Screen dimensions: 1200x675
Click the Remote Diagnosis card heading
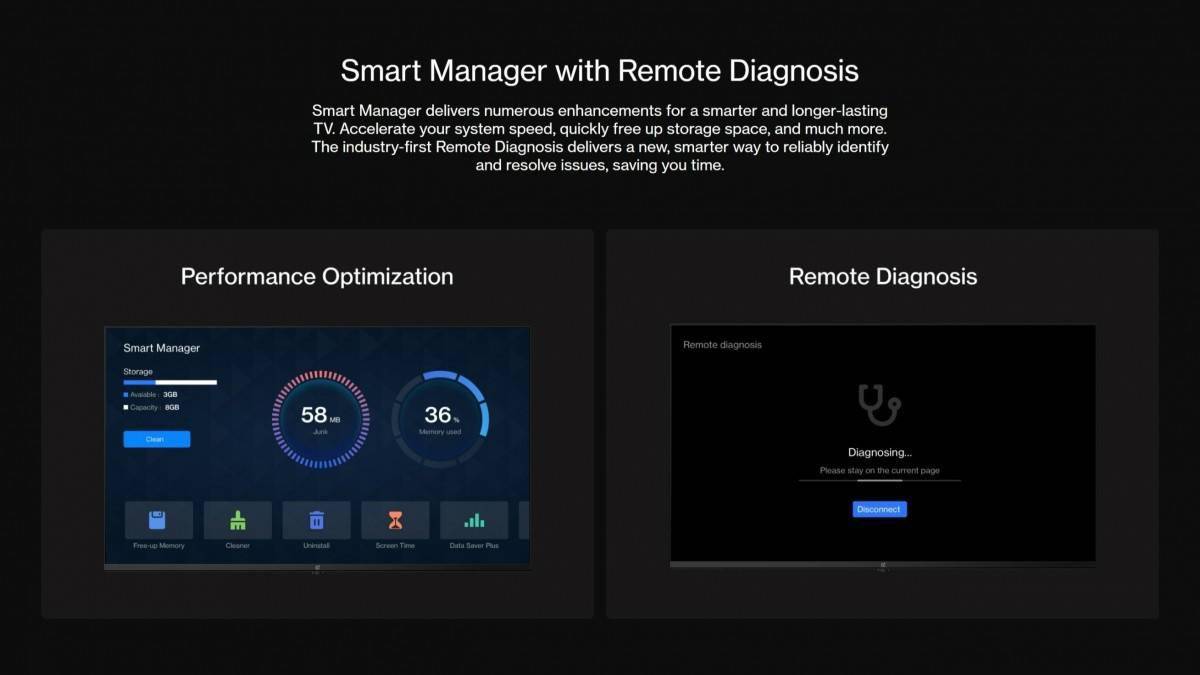coord(883,277)
